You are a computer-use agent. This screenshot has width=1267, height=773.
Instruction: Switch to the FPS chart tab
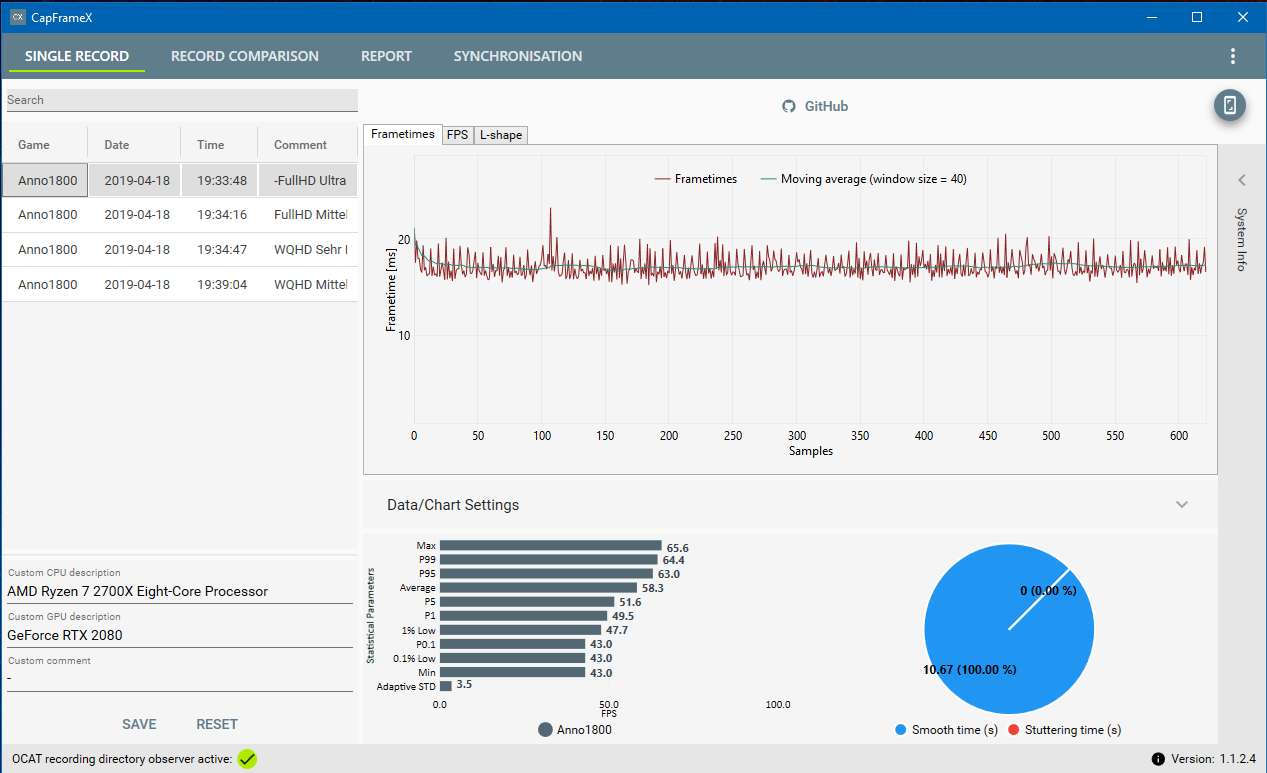click(458, 135)
